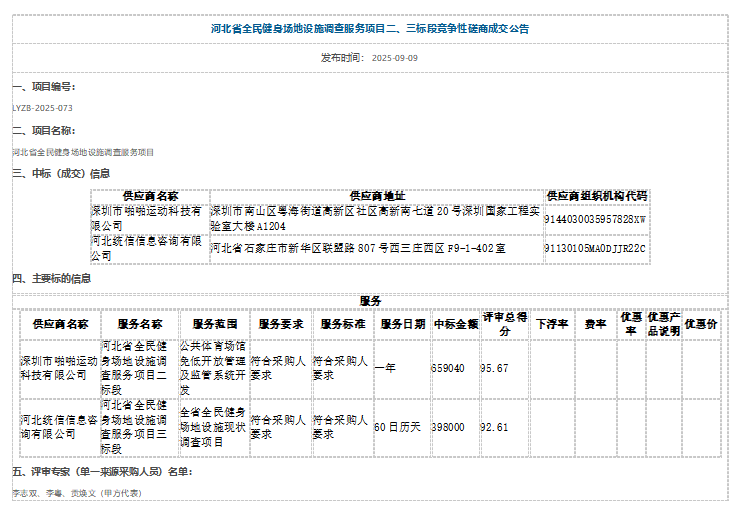The image size is (745, 517).
Task: Click the review score 92.61
Action: pos(494,427)
